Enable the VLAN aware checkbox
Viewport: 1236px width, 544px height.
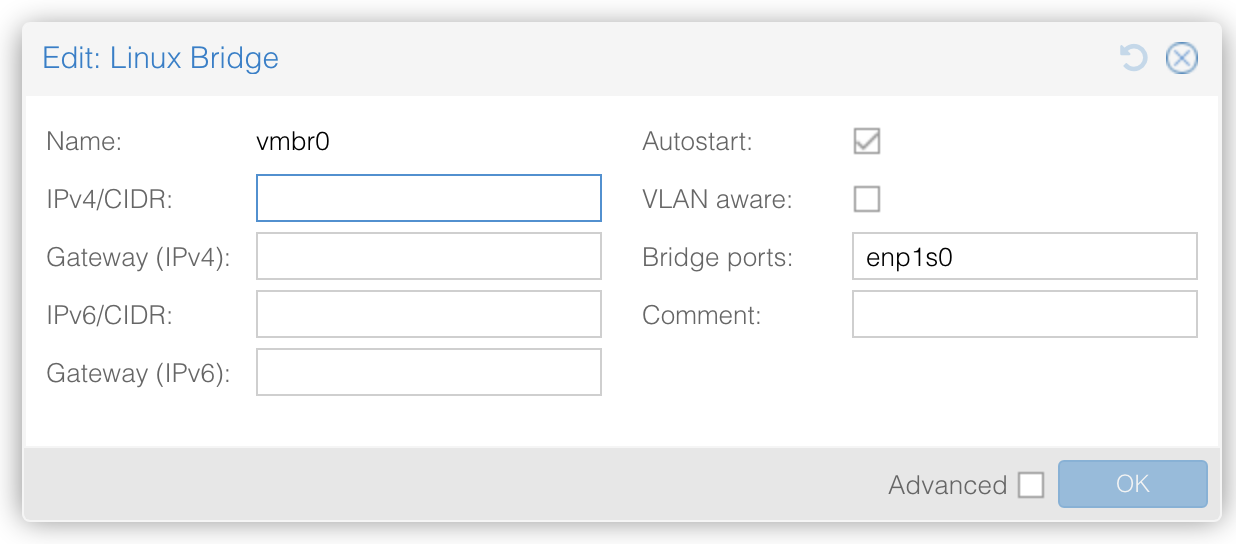867,199
